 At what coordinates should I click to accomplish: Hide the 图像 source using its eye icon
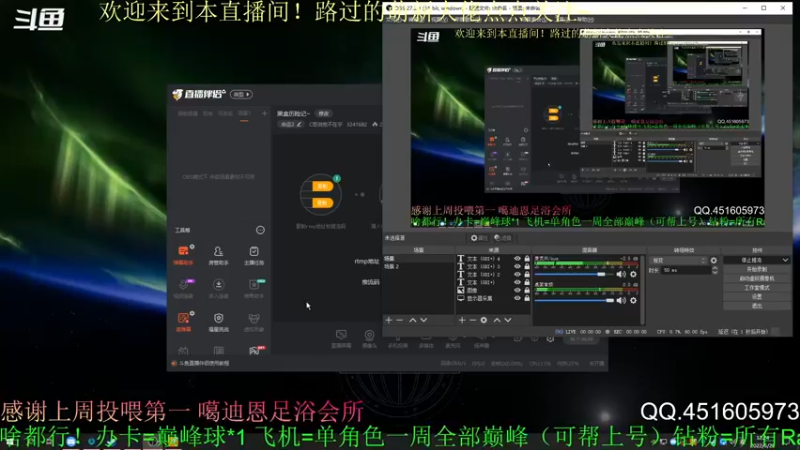pyautogui.click(x=517, y=290)
